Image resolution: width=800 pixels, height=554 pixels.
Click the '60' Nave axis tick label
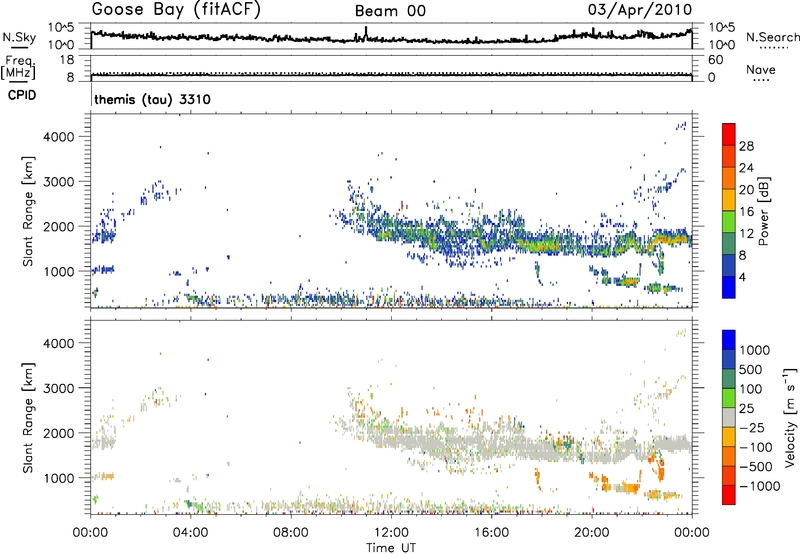click(x=715, y=60)
